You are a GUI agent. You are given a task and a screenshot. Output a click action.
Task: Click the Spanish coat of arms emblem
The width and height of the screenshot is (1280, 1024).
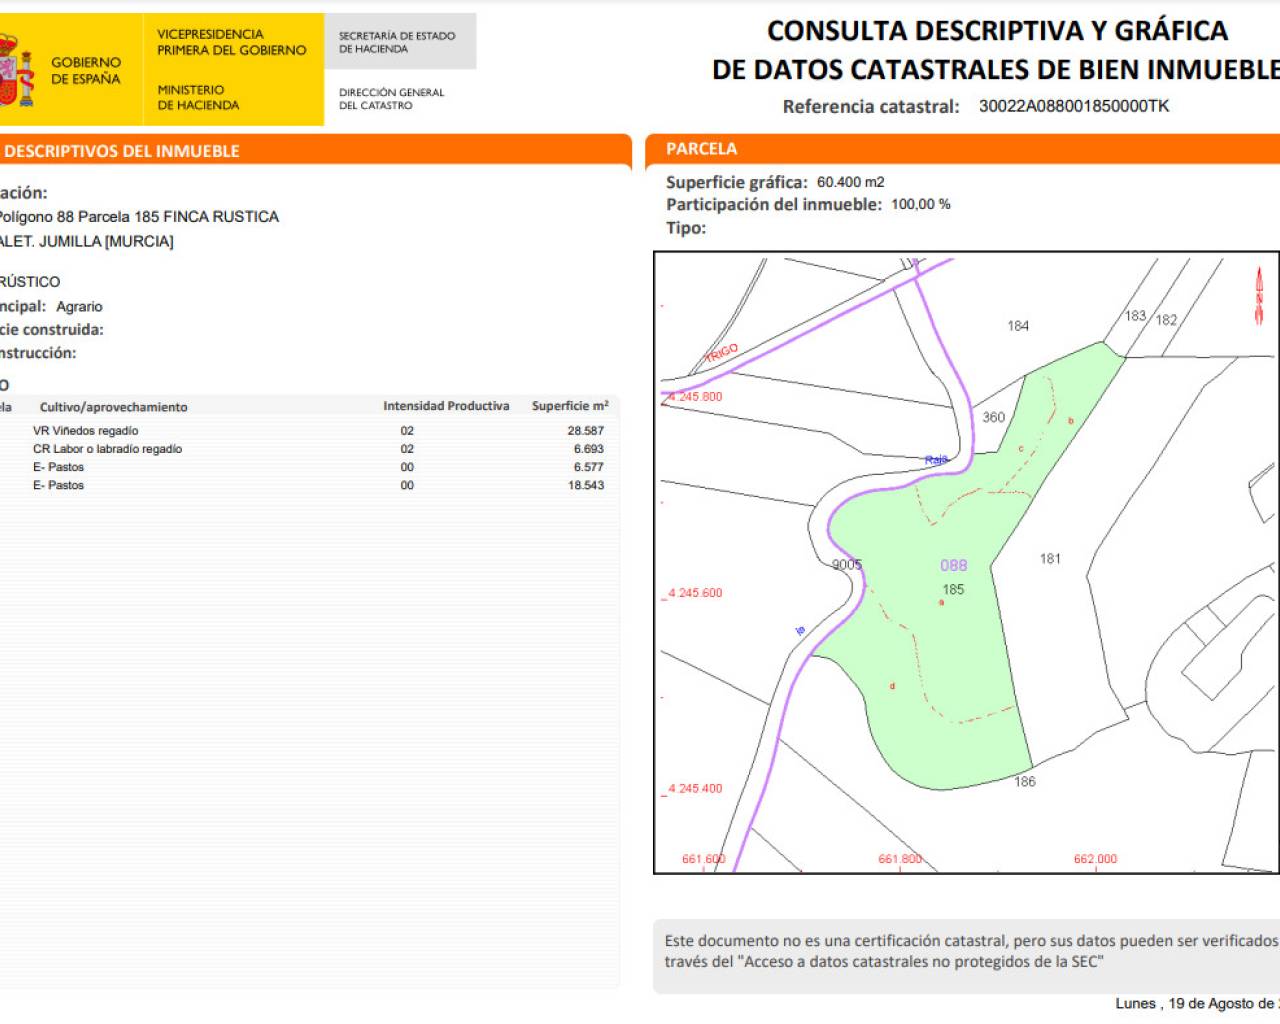(x=14, y=69)
